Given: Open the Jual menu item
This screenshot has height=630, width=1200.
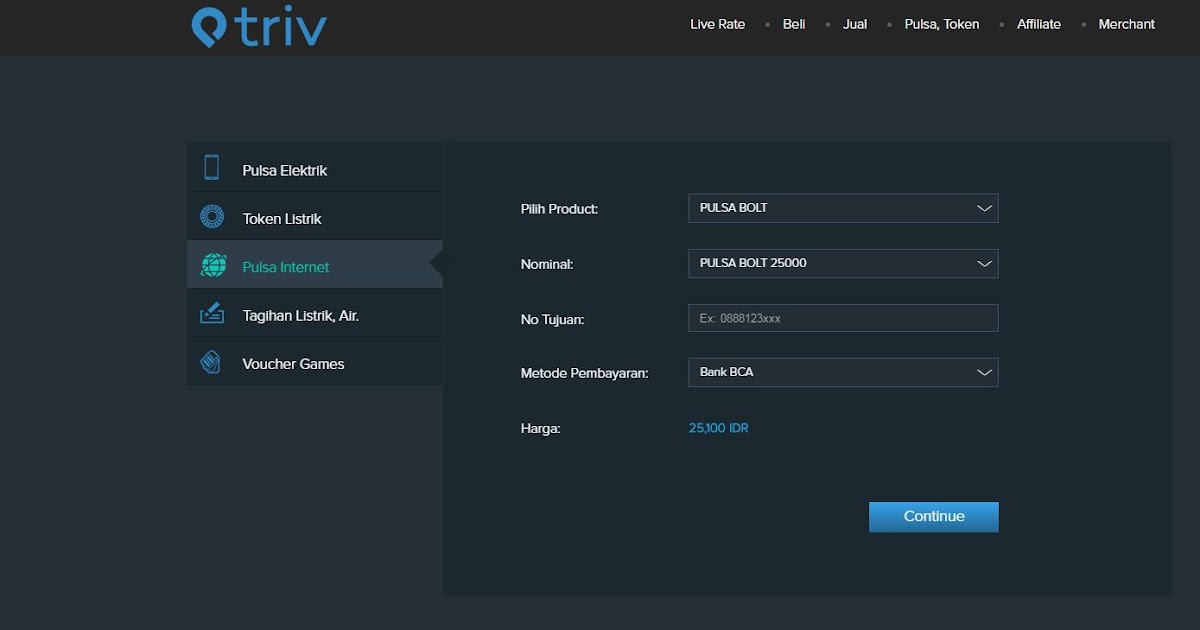Looking at the screenshot, I should pyautogui.click(x=855, y=24).
